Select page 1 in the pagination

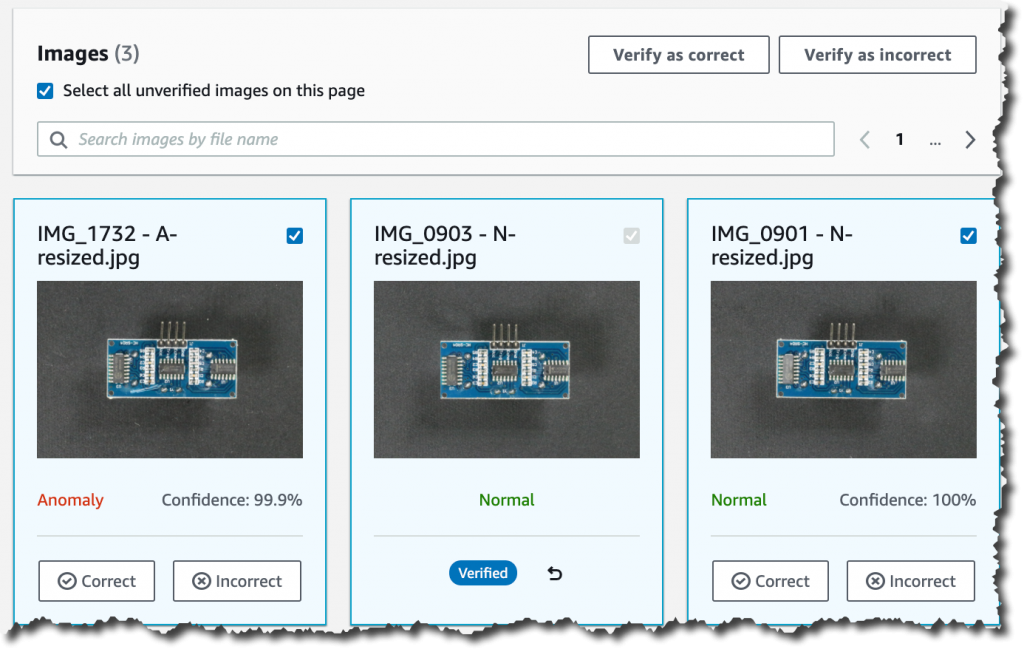[899, 139]
